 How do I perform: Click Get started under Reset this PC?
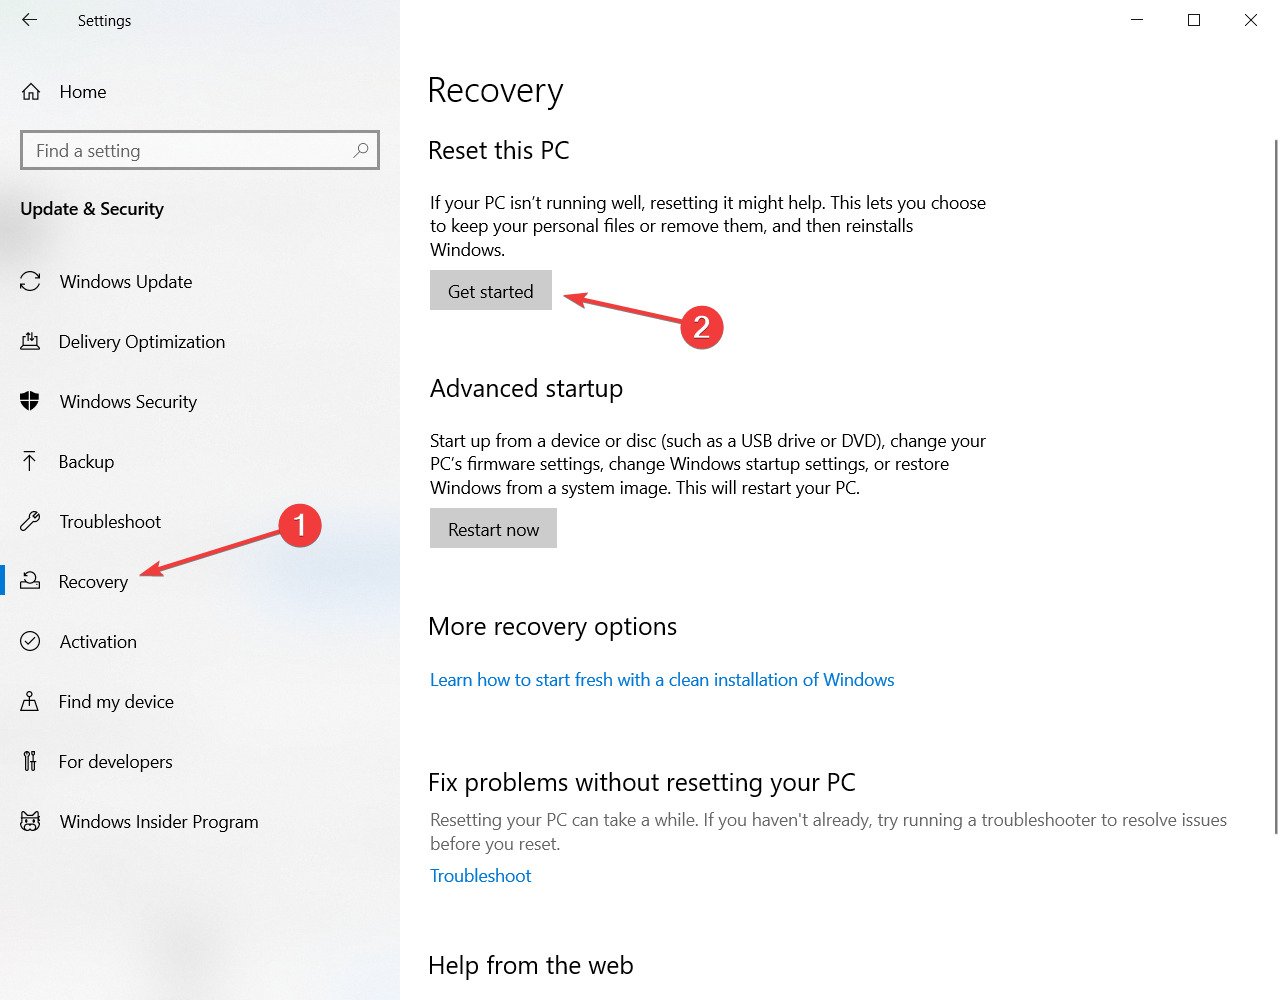(x=491, y=291)
